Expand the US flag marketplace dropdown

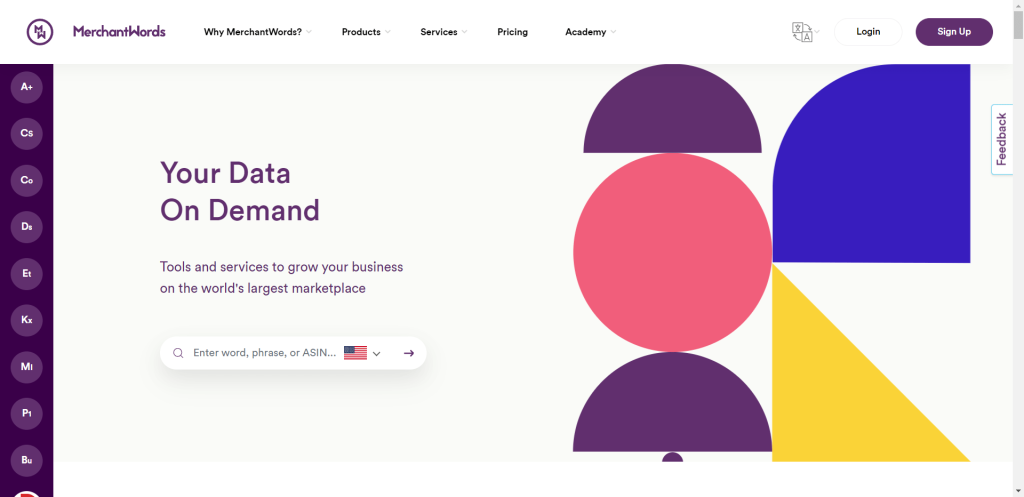(362, 353)
